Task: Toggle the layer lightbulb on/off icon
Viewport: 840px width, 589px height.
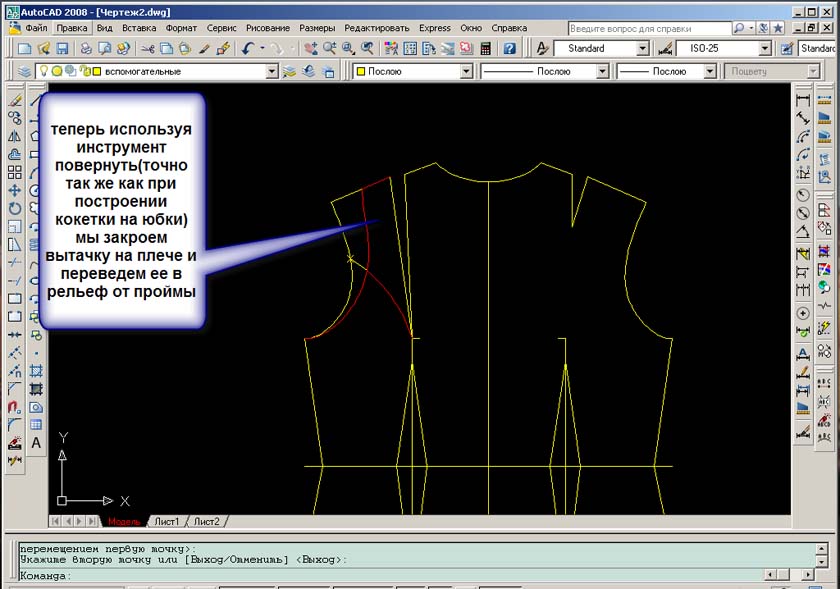Action: 43,72
